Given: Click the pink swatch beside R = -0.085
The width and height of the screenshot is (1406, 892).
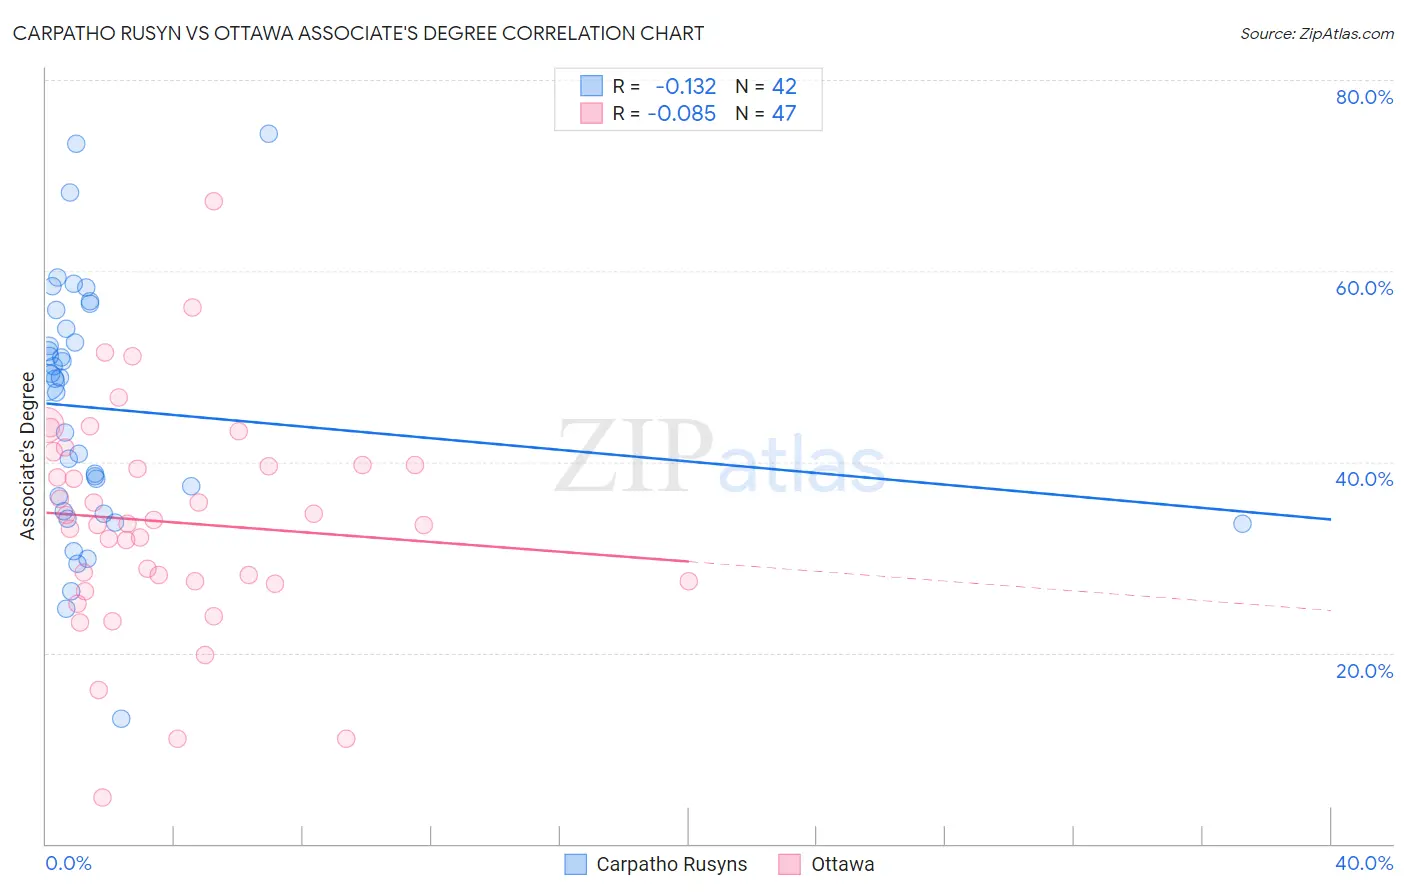Looking at the screenshot, I should coord(591,113).
